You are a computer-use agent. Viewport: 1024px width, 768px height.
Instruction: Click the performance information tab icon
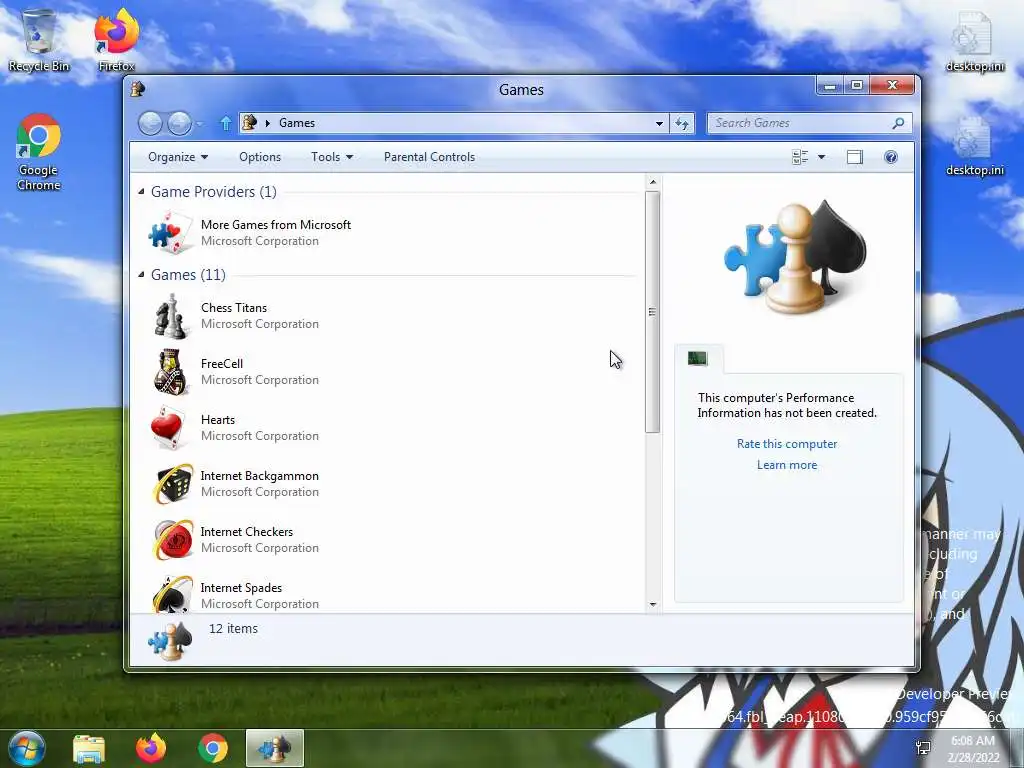click(697, 358)
